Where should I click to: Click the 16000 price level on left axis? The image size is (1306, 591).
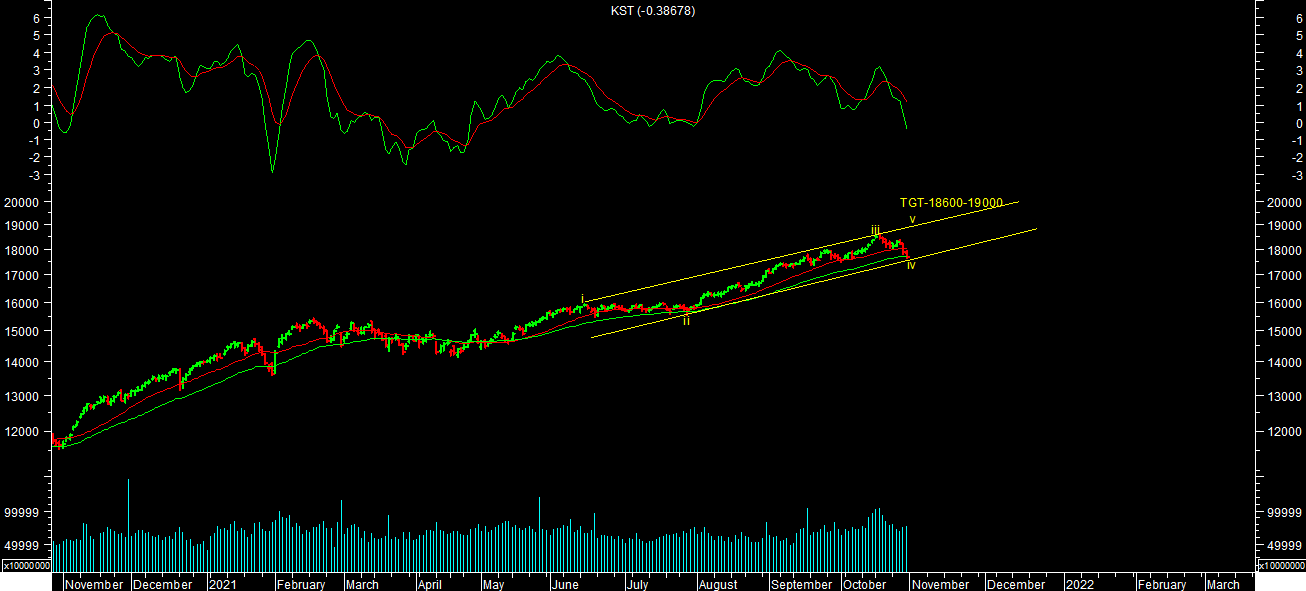24,304
